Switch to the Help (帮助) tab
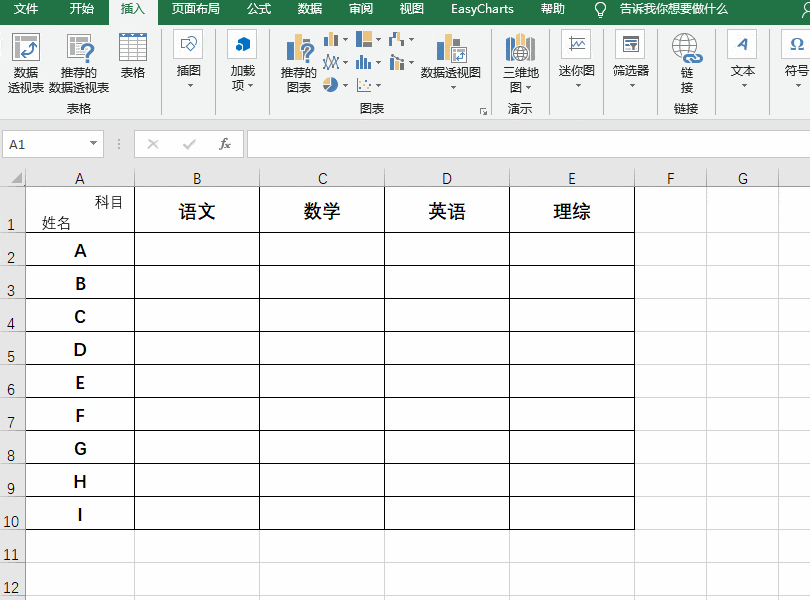The width and height of the screenshot is (810, 600). (552, 9)
